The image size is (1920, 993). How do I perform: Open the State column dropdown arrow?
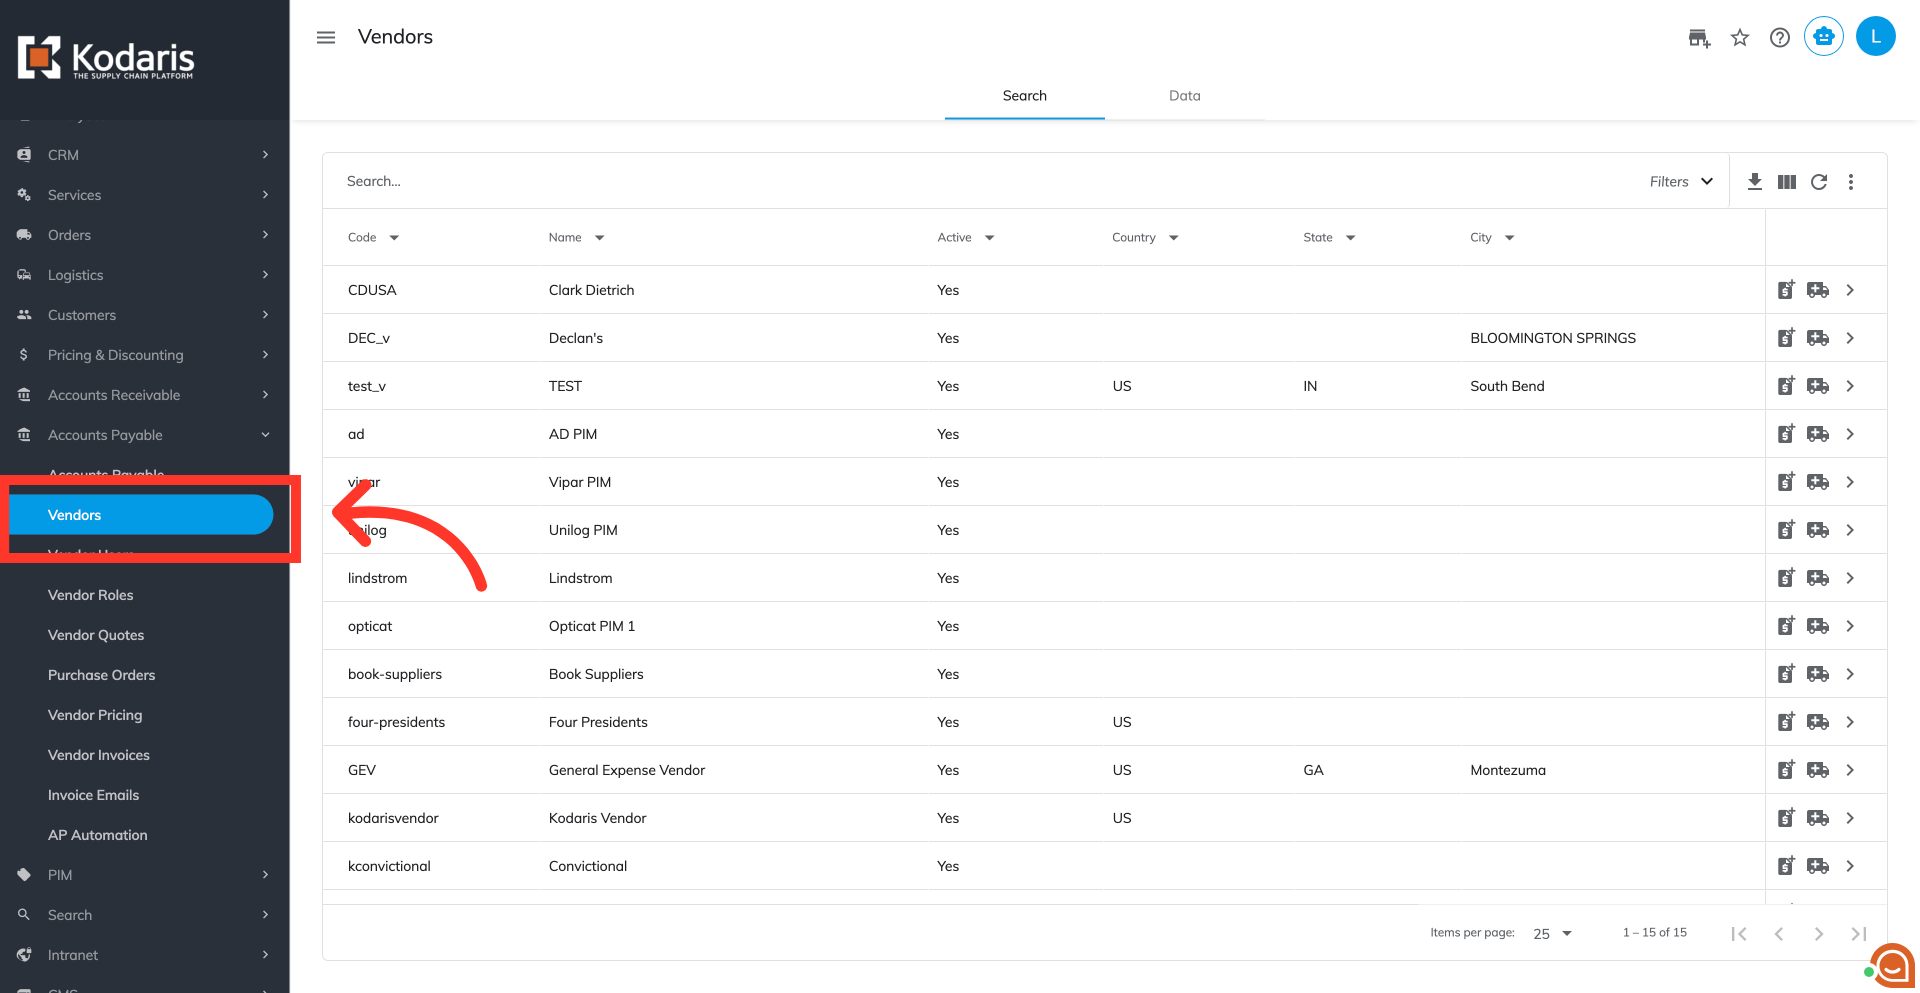pyautogui.click(x=1351, y=238)
